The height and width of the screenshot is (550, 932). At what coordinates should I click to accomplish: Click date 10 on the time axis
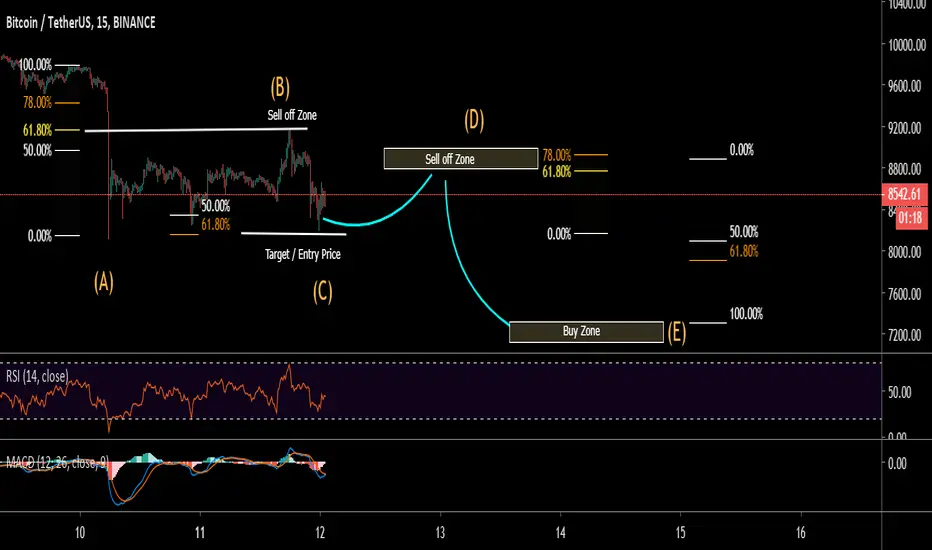(80, 533)
